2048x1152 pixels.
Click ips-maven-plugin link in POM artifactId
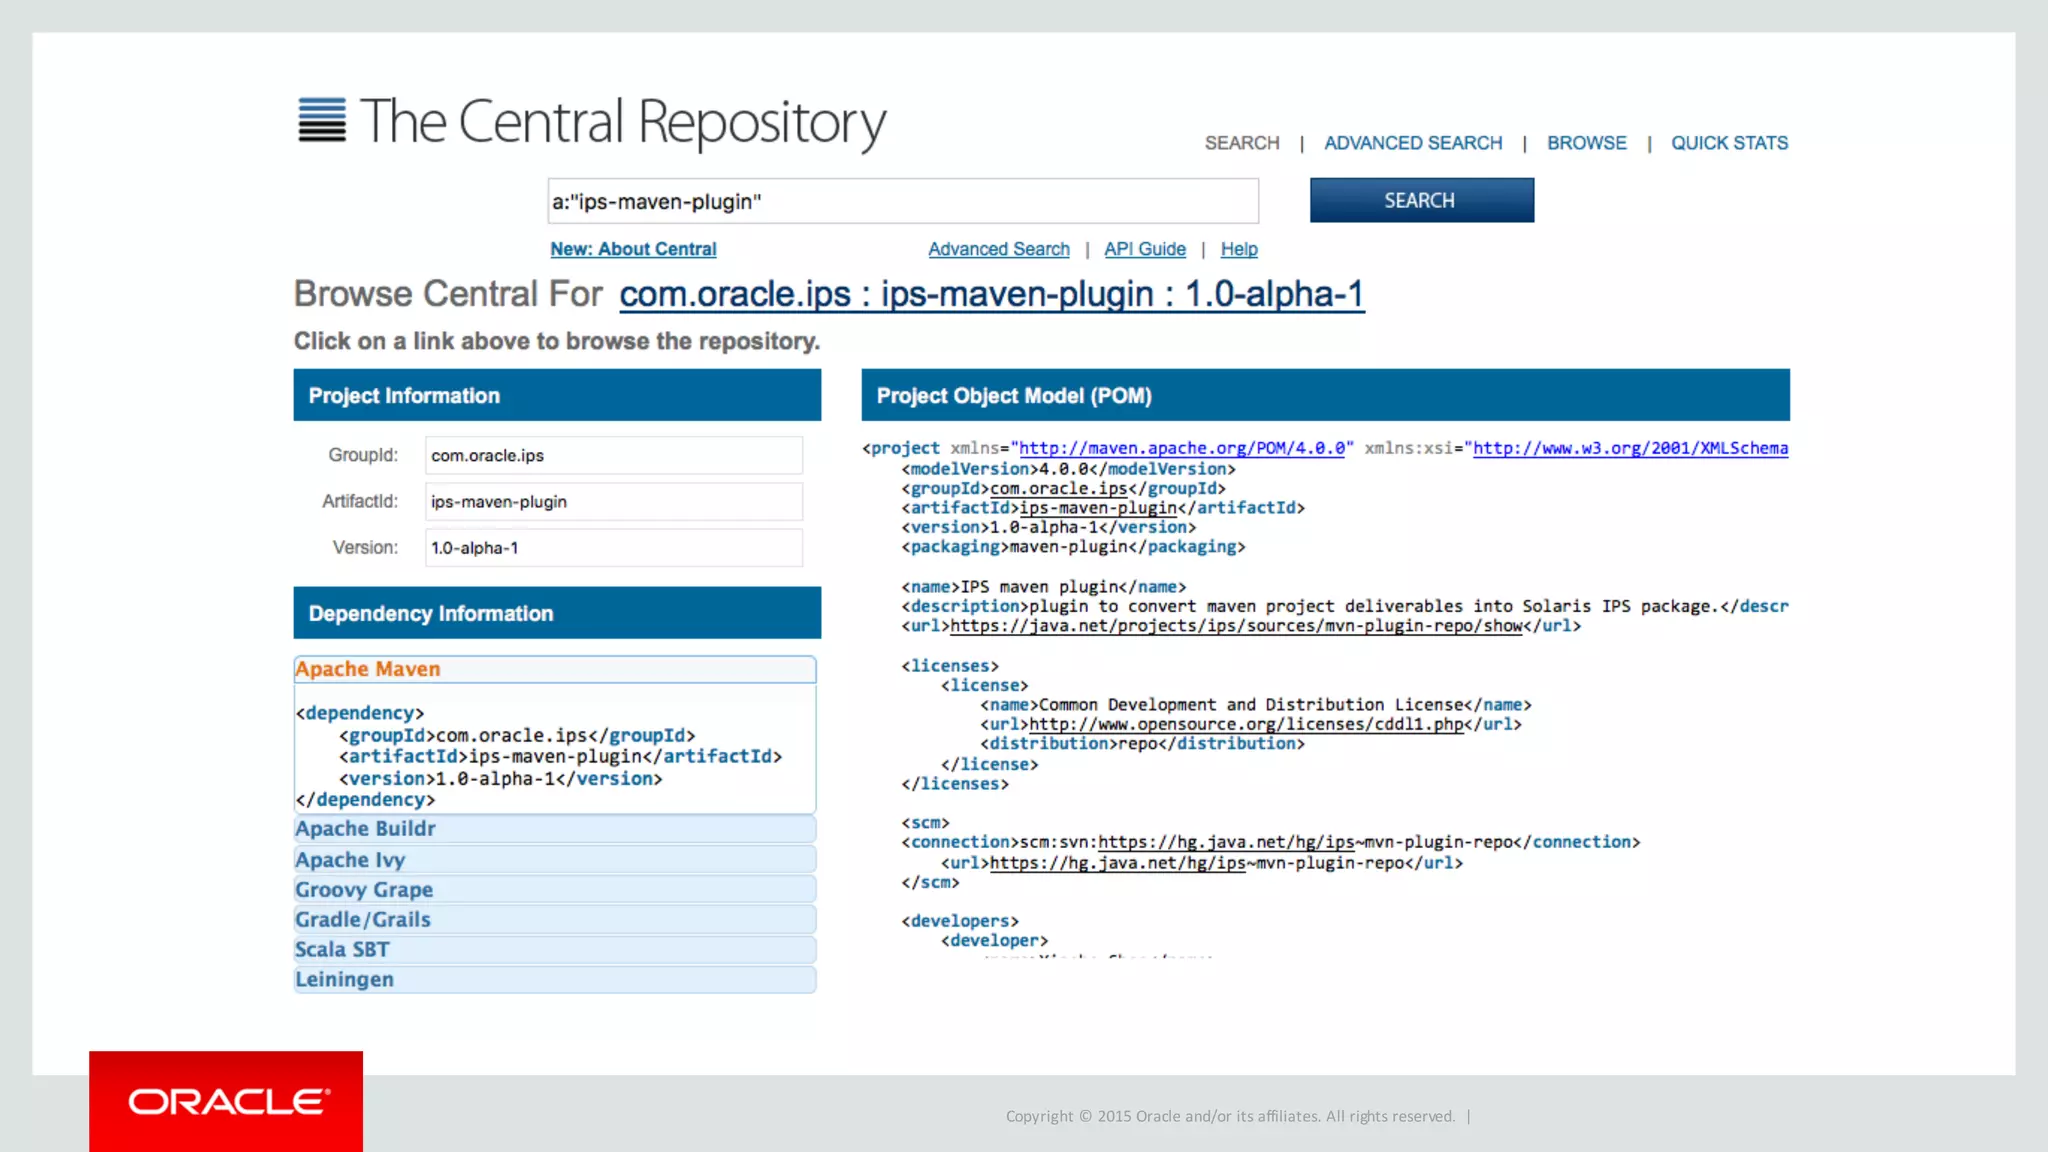coord(1098,508)
